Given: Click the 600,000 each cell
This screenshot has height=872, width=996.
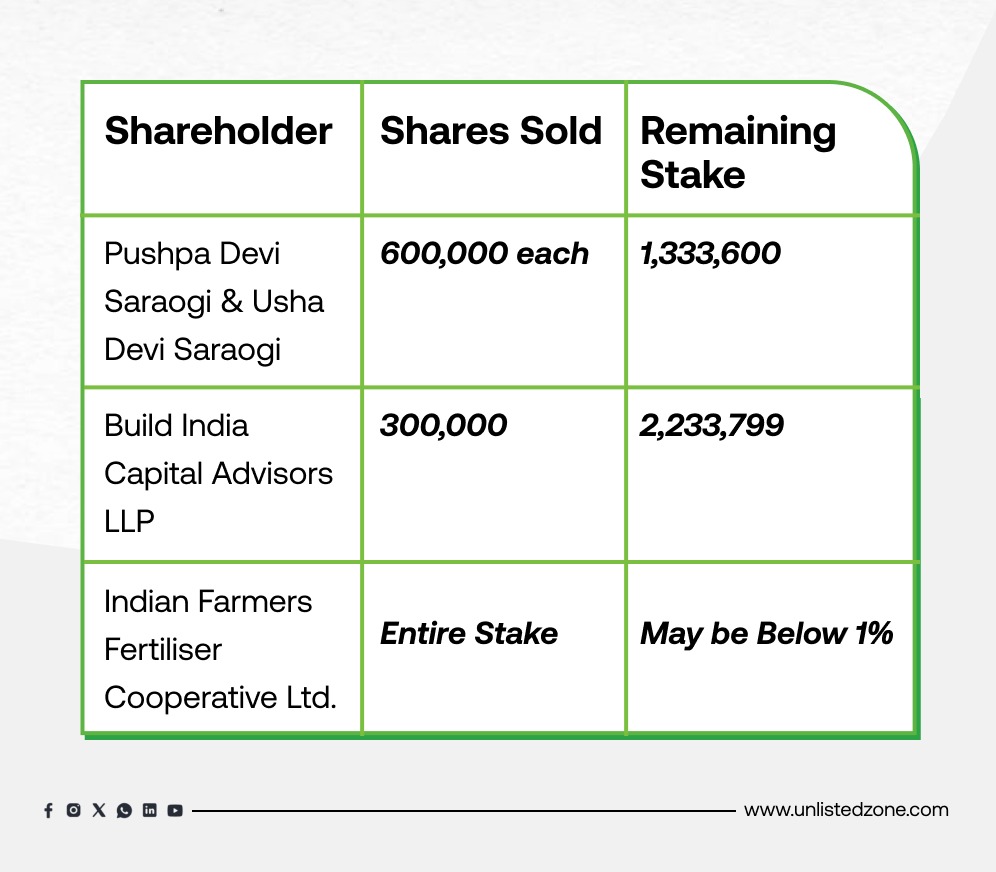Looking at the screenshot, I should (485, 254).
